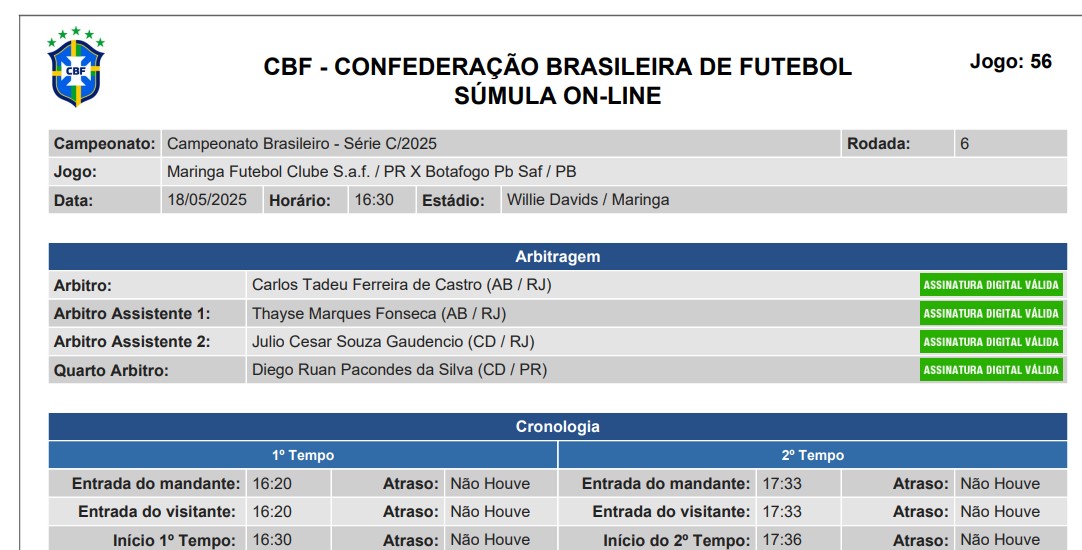Click Quarto Arbitro digital signature badge
The height and width of the screenshot is (550, 1082).
991,370
